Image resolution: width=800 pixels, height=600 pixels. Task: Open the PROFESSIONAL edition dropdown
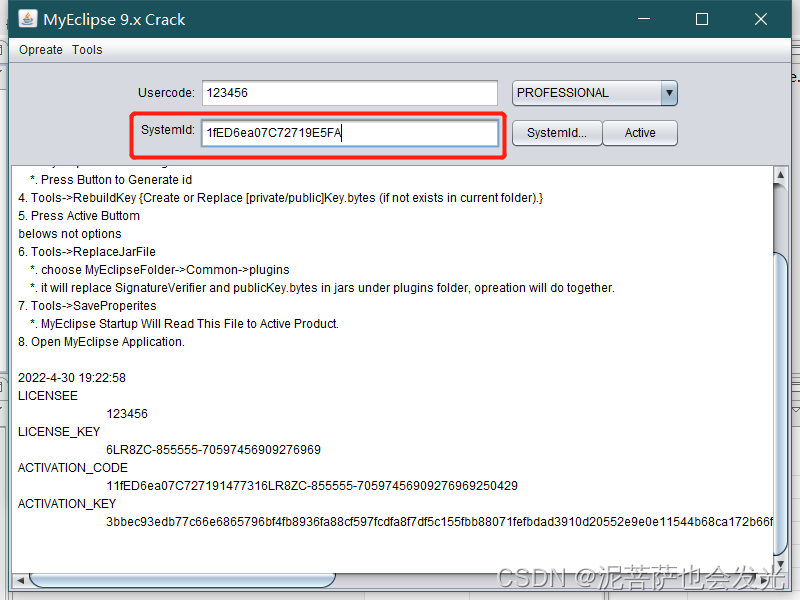point(594,93)
